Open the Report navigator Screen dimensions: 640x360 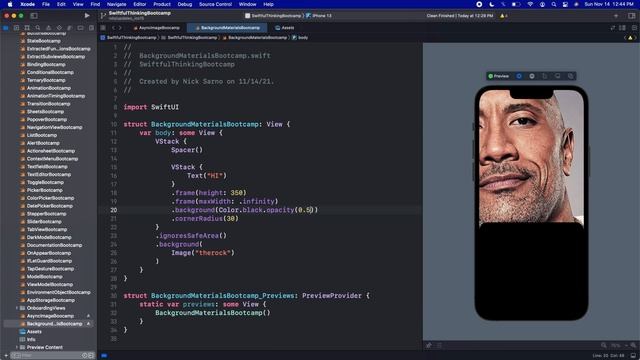(x=91, y=28)
